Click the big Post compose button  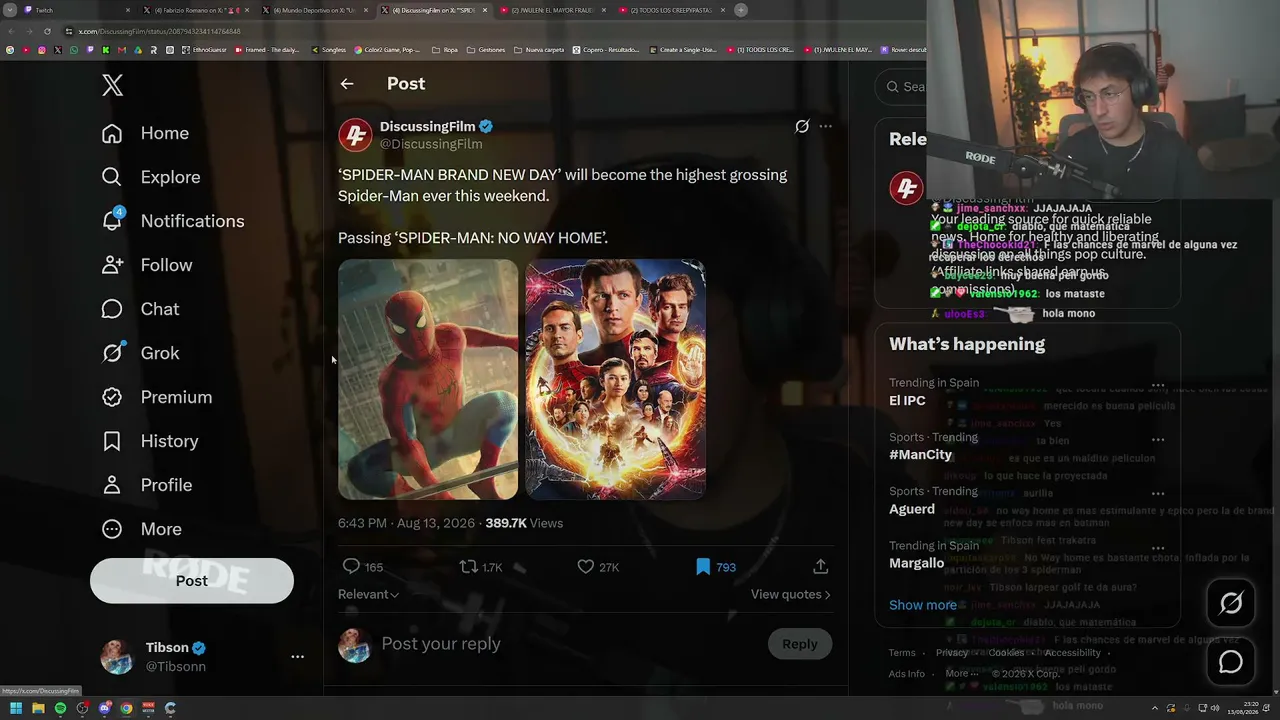(x=192, y=581)
